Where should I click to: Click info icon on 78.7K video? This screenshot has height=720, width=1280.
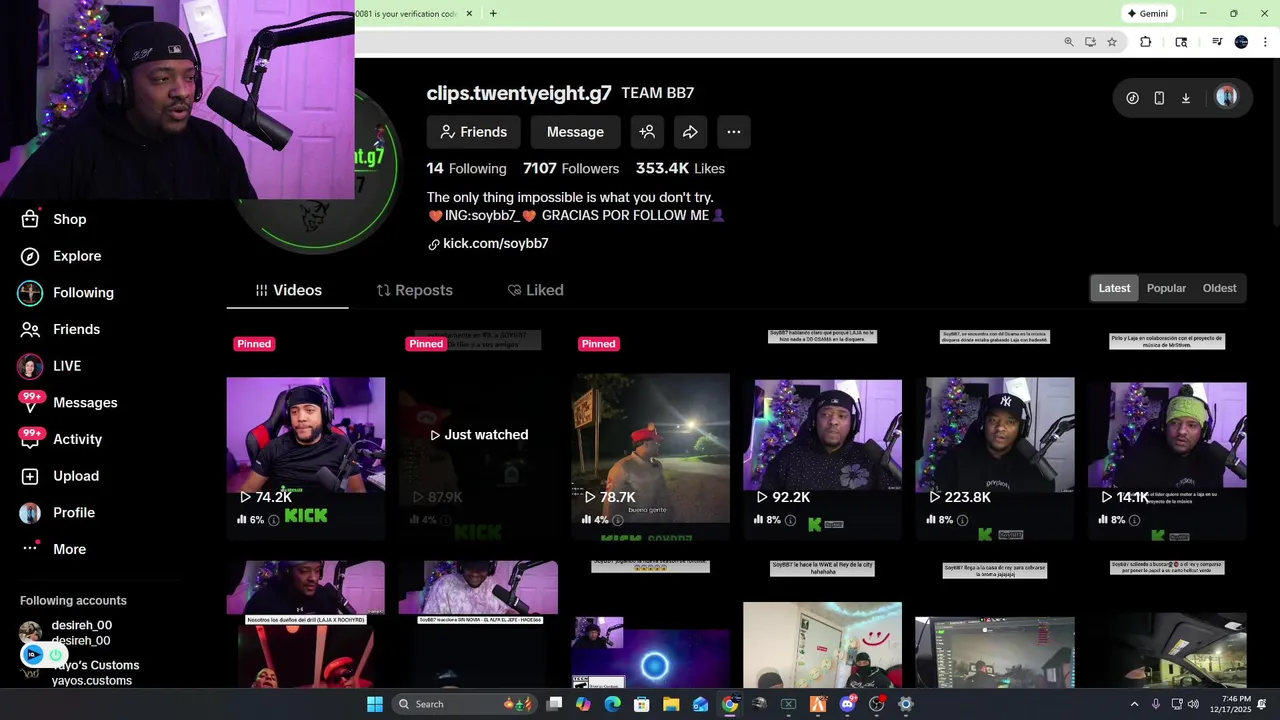(x=618, y=520)
